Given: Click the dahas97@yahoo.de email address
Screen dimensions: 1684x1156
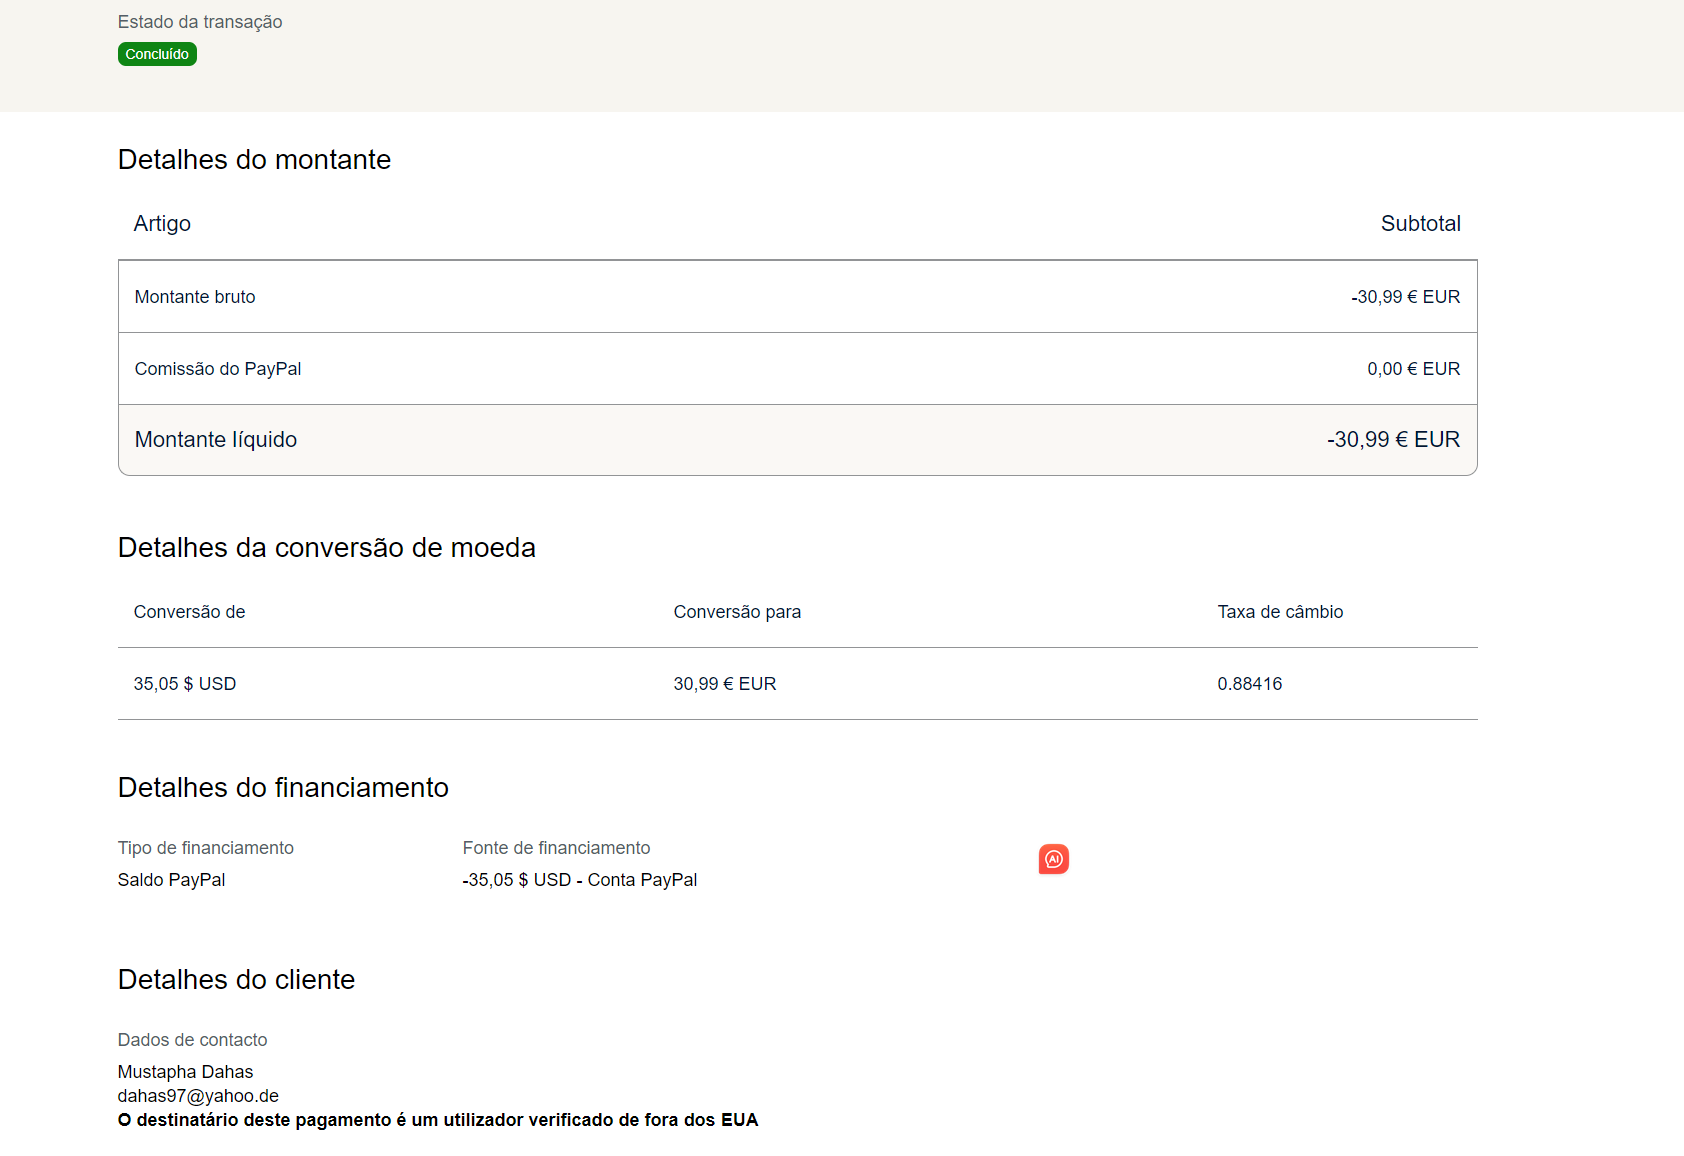Looking at the screenshot, I should click(x=198, y=1096).
